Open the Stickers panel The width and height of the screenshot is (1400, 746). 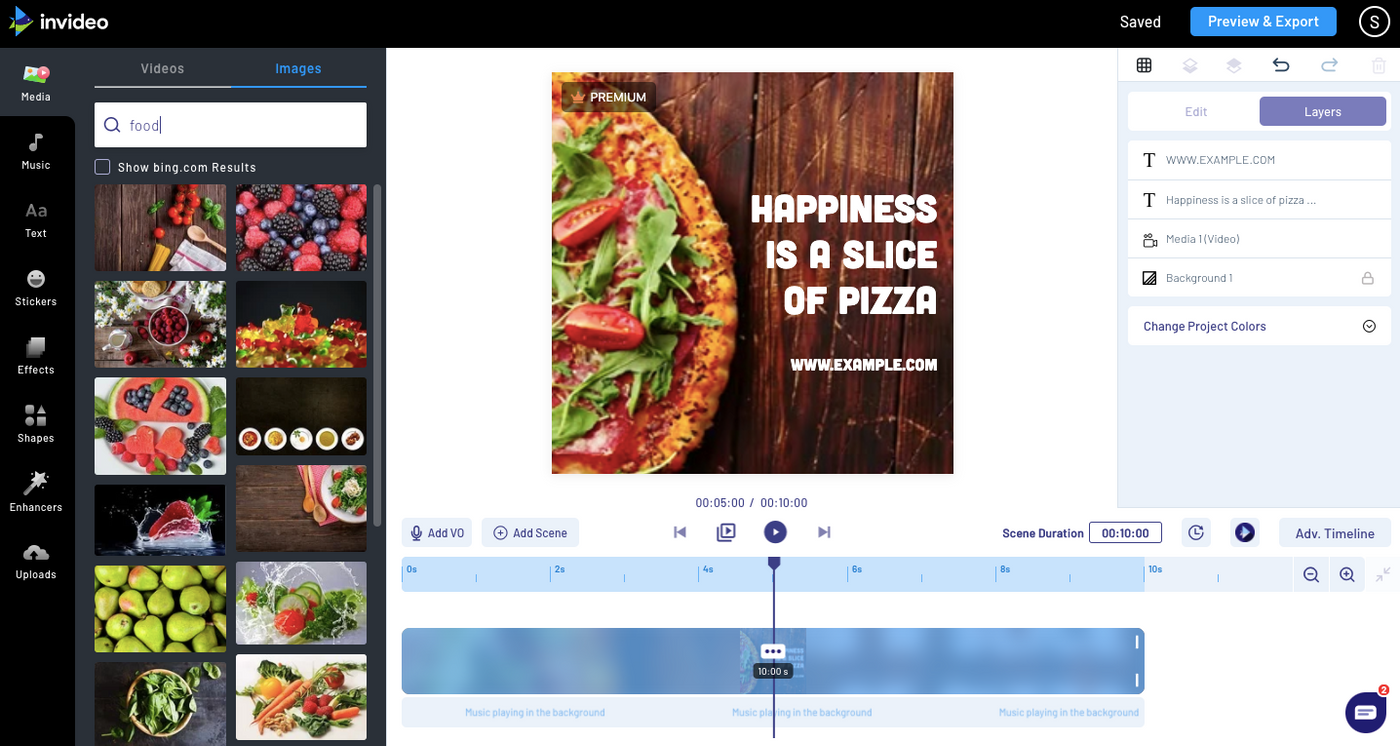[x=35, y=287]
